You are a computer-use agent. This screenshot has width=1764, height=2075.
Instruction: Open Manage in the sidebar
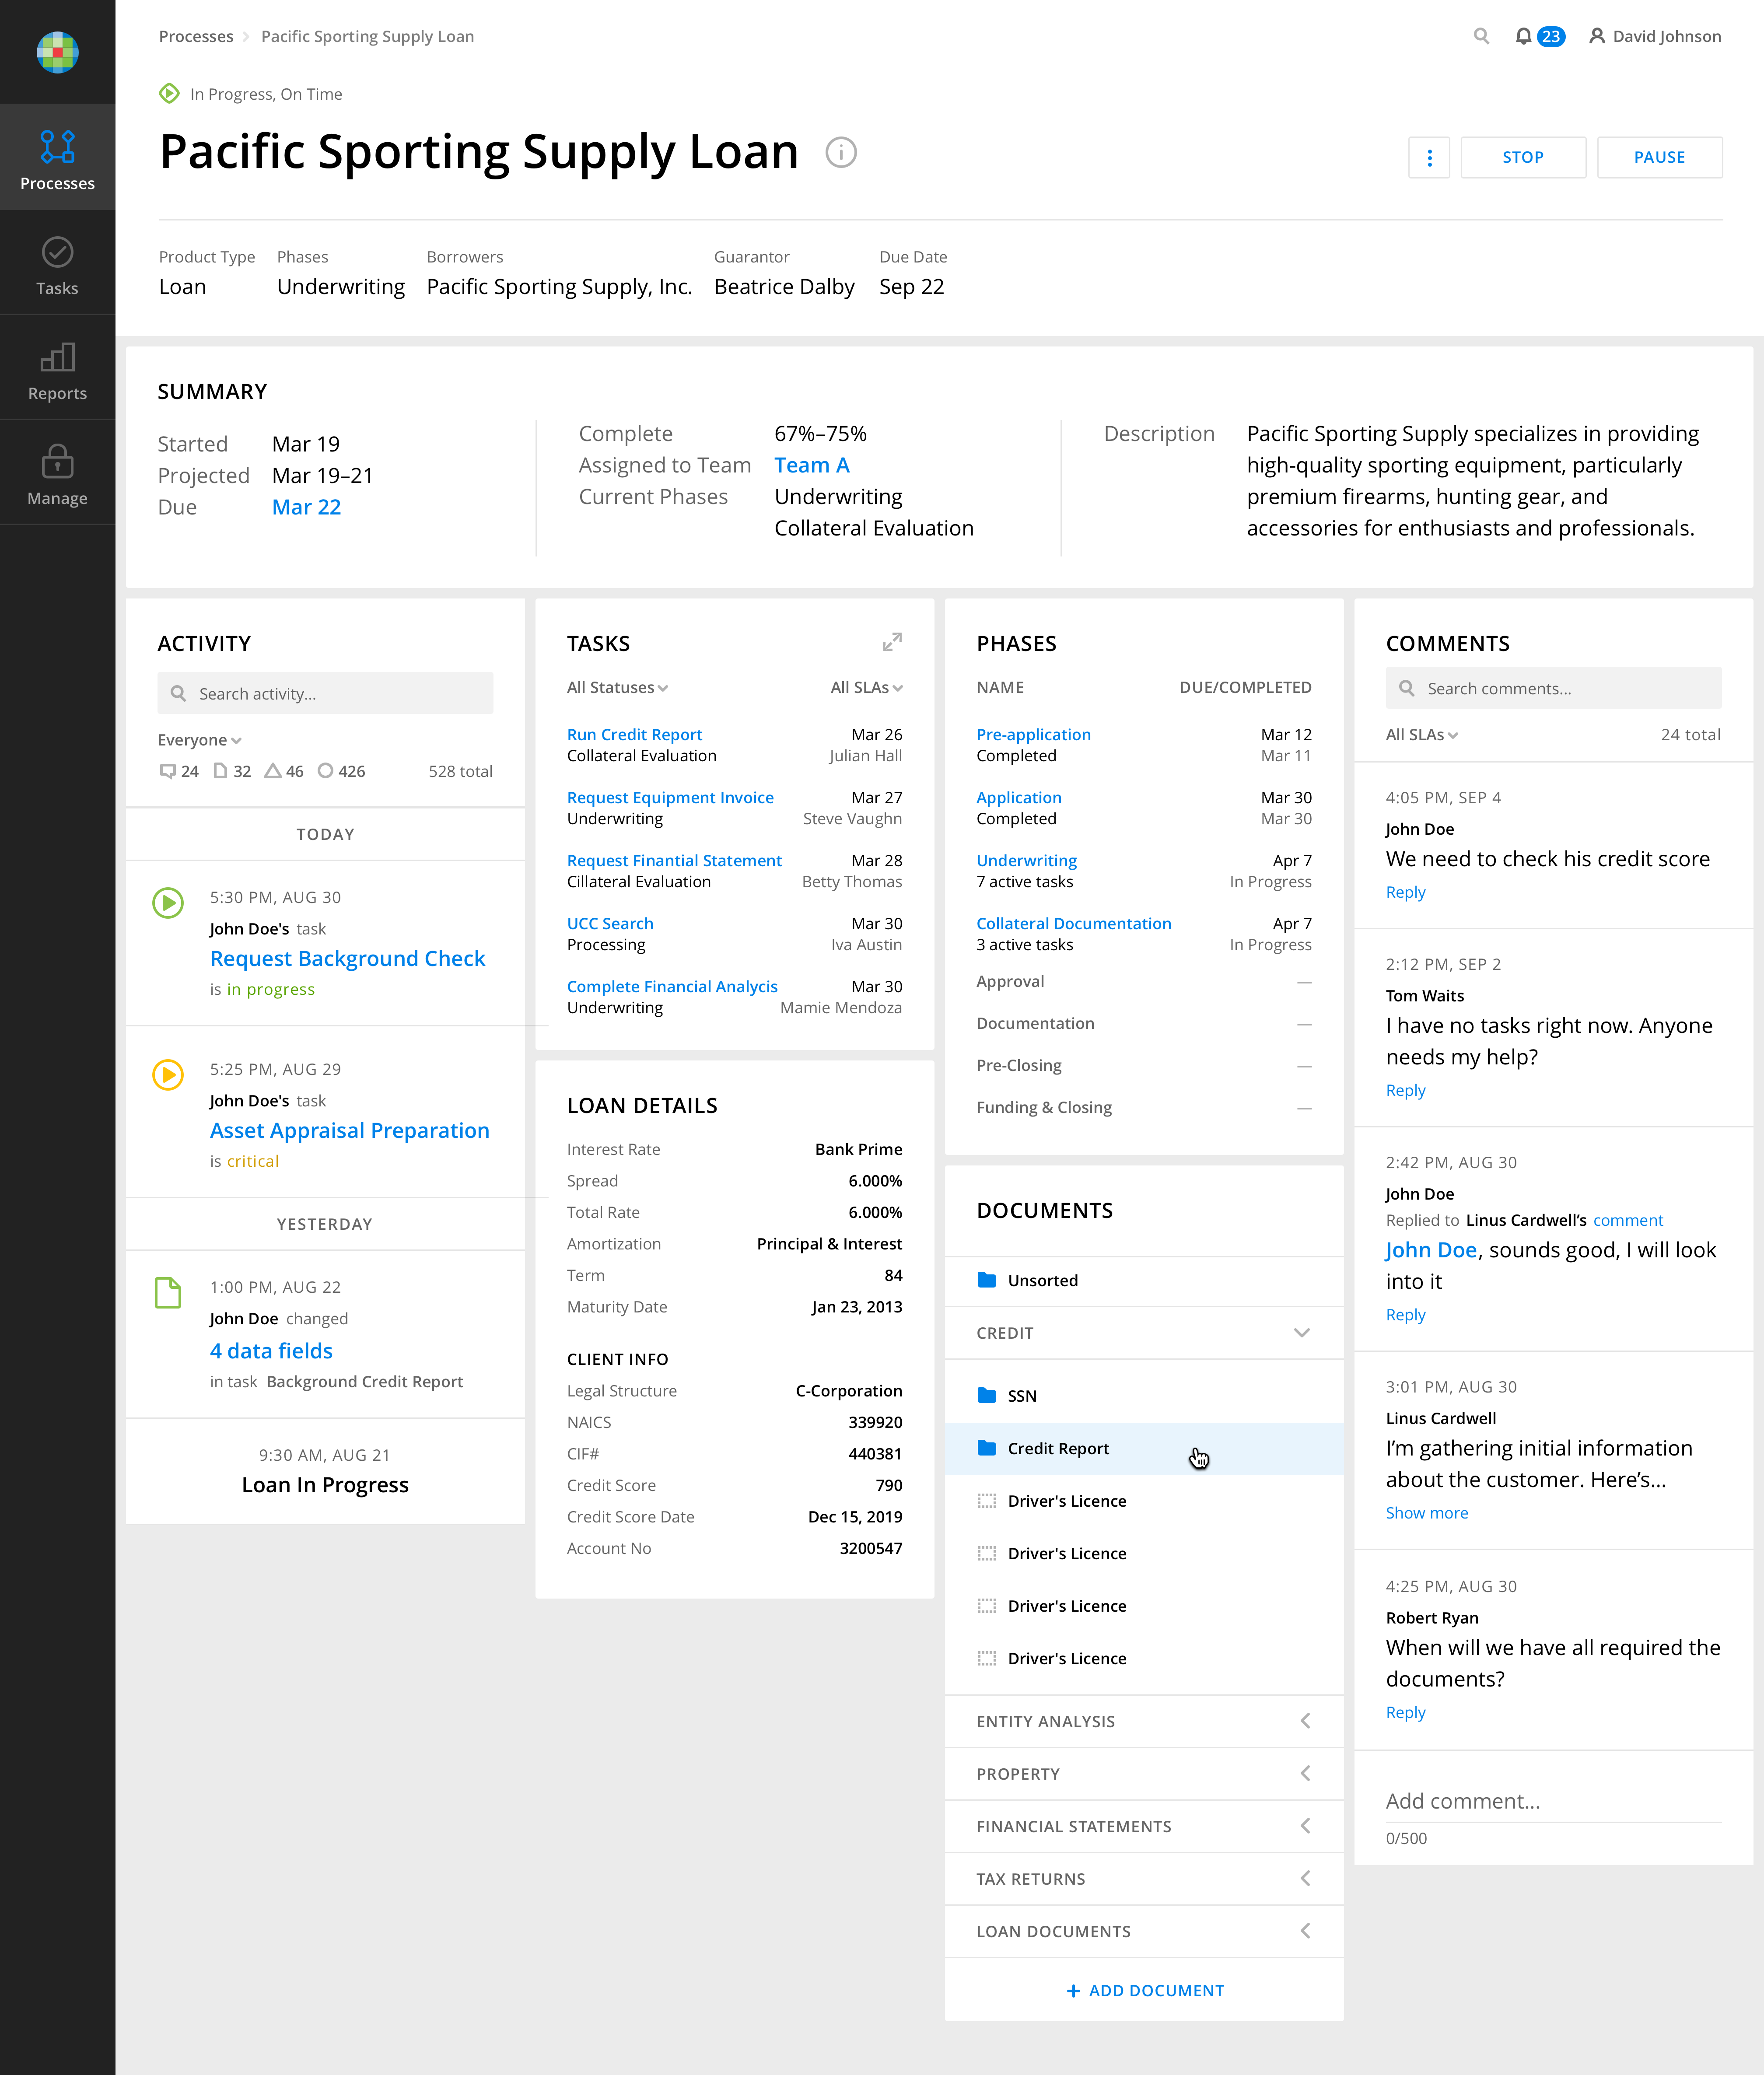pos(57,475)
